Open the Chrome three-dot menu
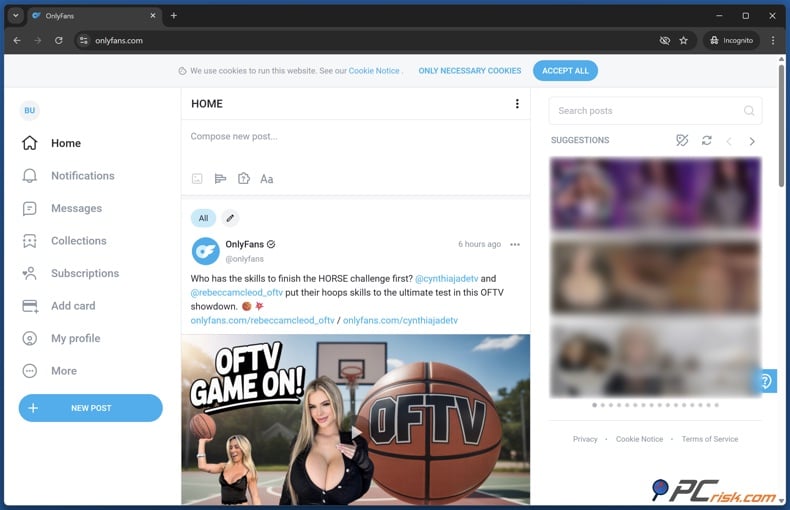This screenshot has height=510, width=790. 773,40
